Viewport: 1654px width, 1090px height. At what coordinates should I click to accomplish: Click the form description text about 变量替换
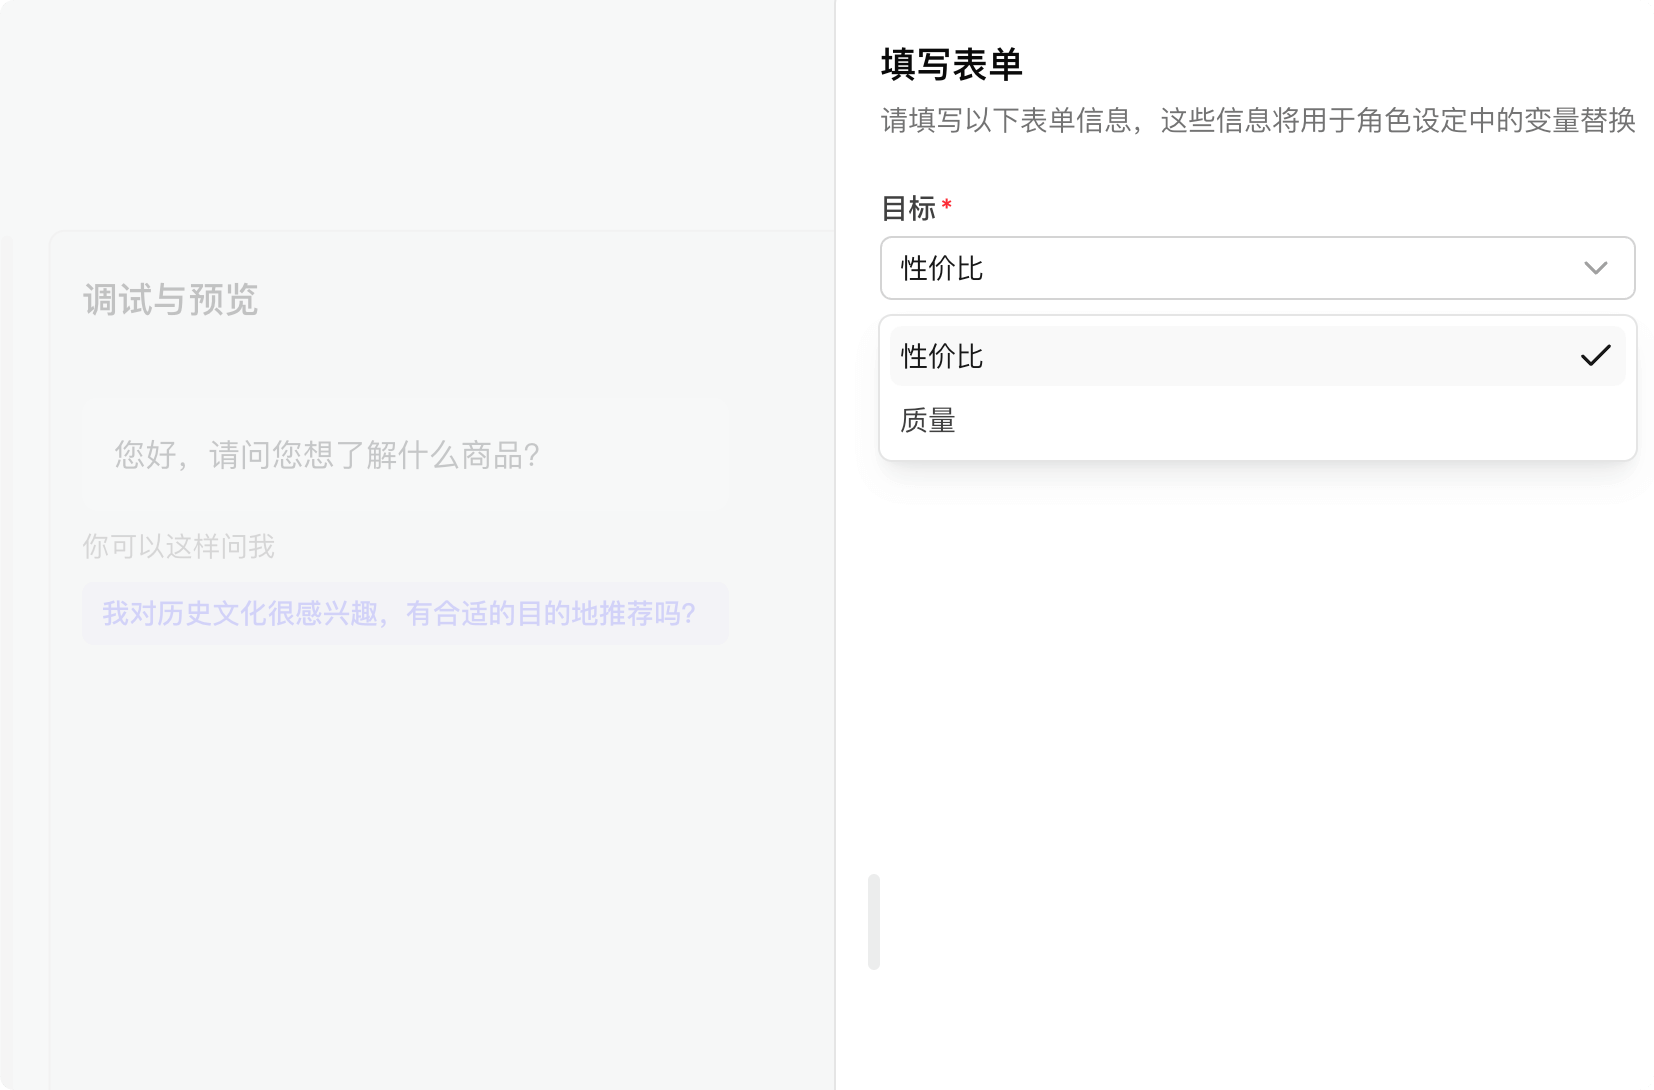1256,121
